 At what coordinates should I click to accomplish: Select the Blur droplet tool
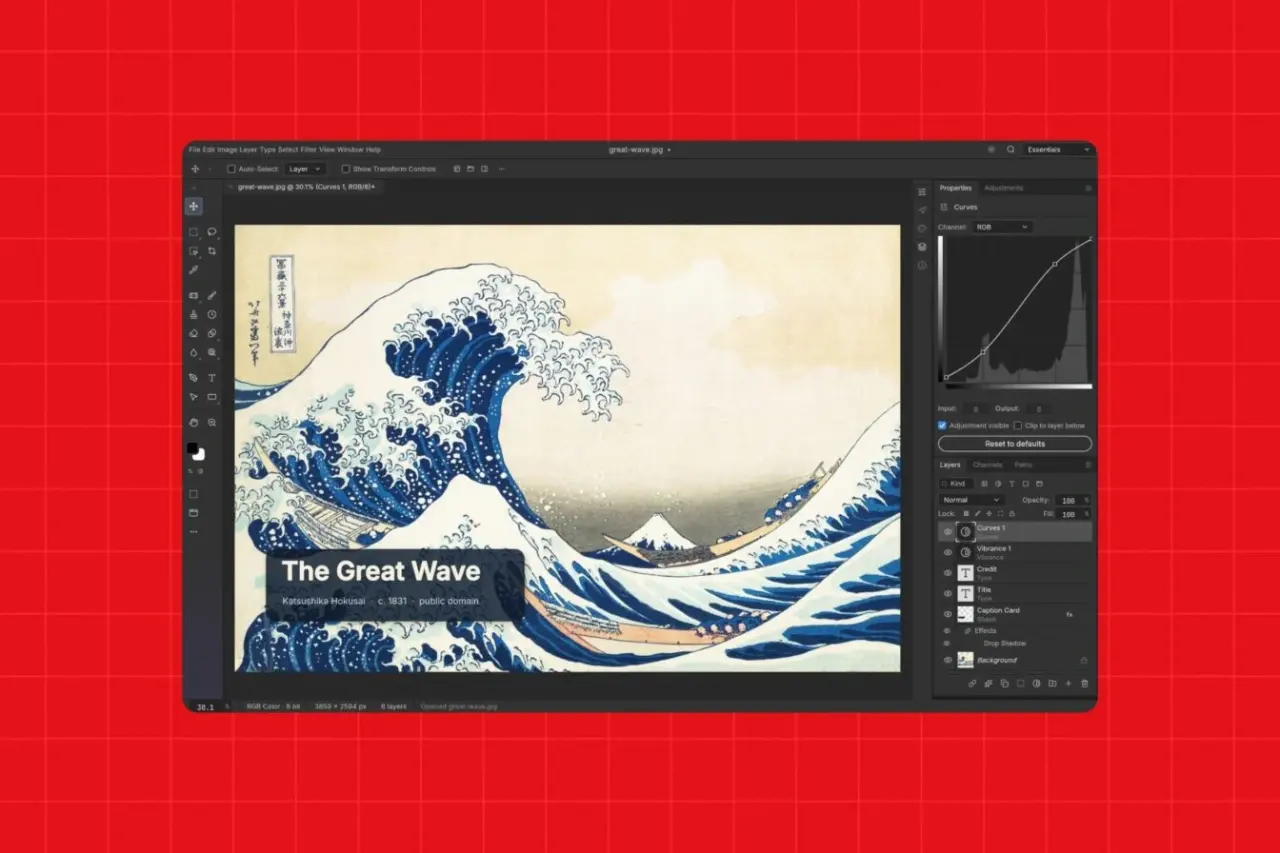coord(193,353)
